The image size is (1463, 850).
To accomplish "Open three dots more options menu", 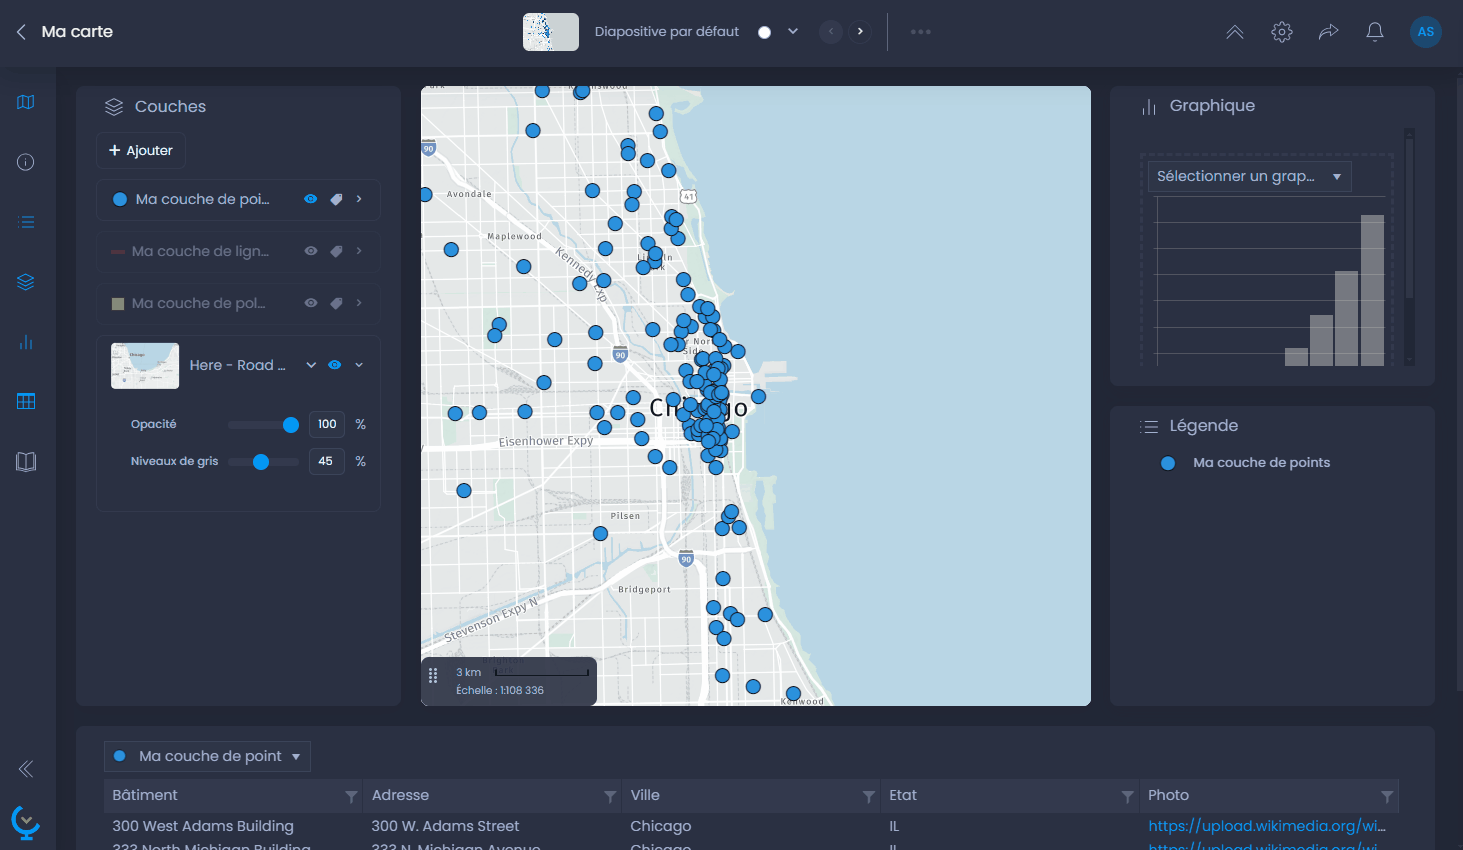I will [921, 32].
